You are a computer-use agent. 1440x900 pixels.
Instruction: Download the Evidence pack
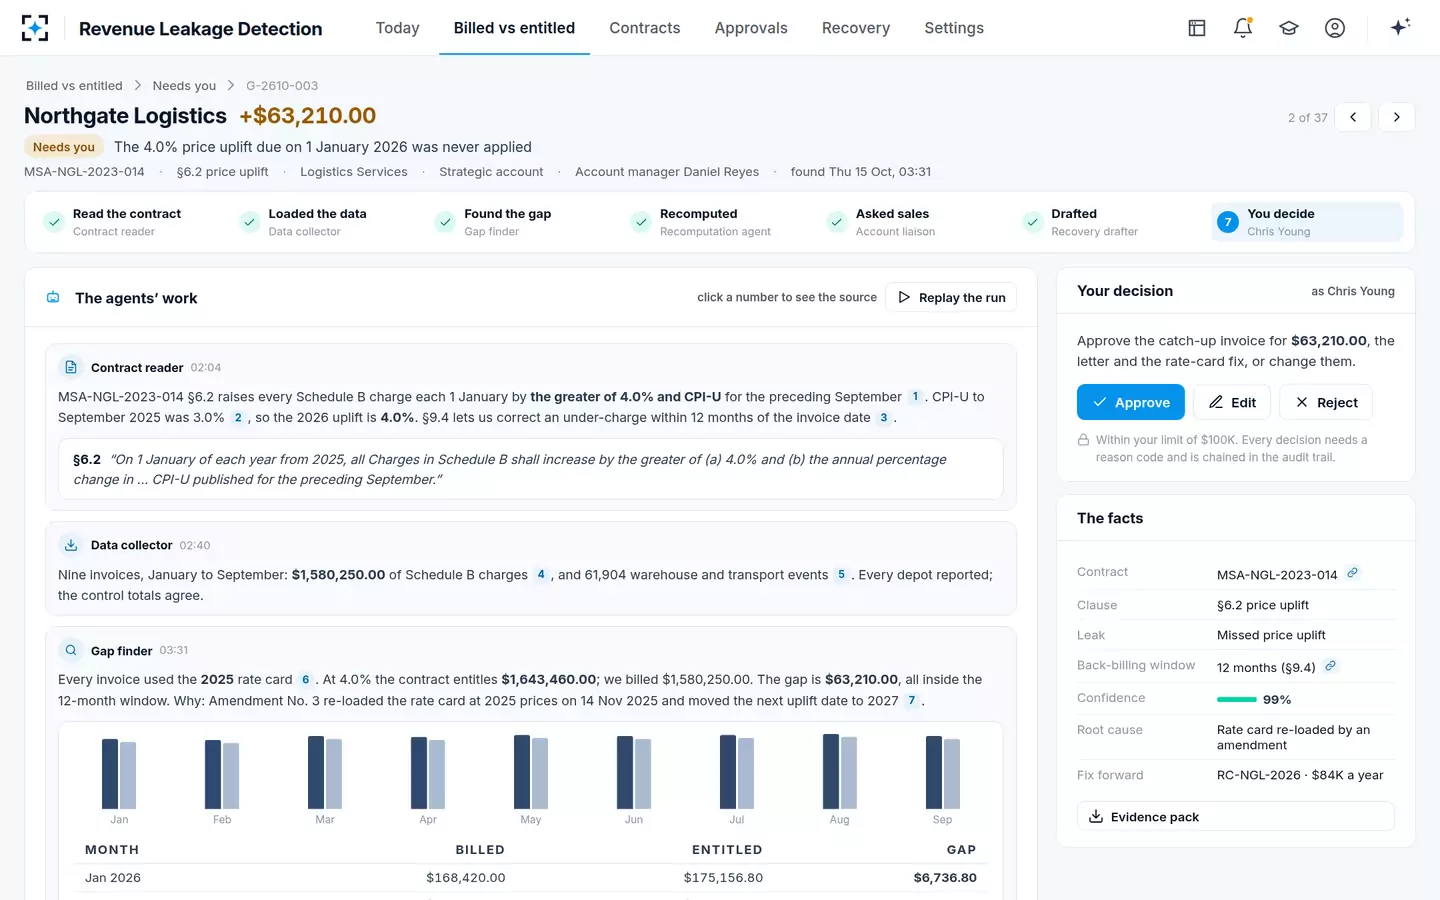click(x=1236, y=816)
